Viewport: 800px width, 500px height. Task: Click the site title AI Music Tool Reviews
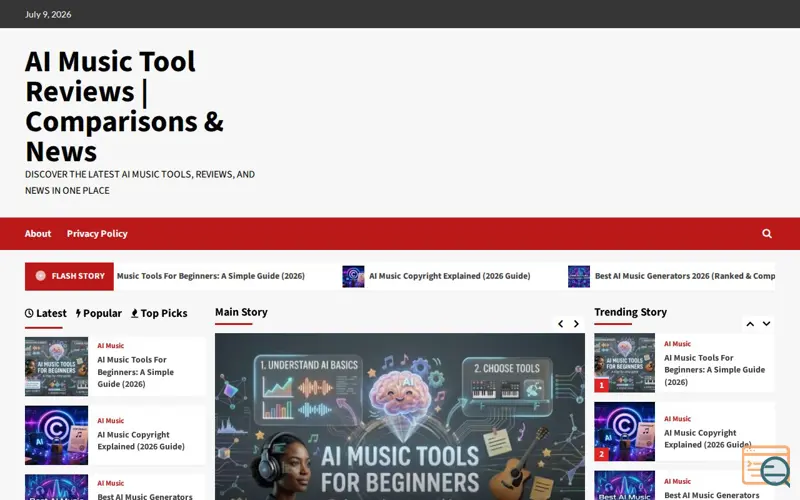[x=124, y=106]
